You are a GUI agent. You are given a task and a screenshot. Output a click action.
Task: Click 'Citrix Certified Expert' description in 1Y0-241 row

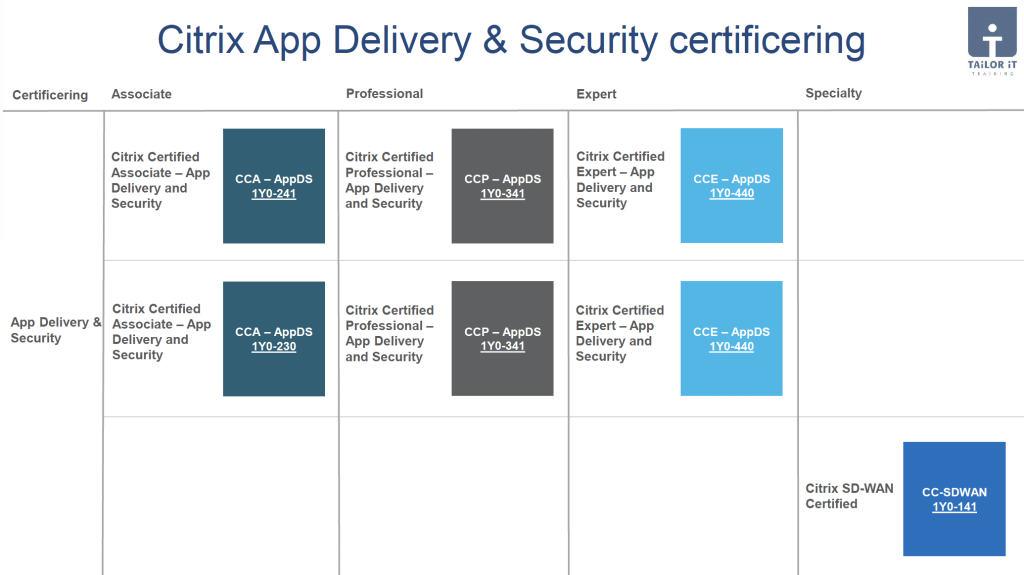click(620, 180)
